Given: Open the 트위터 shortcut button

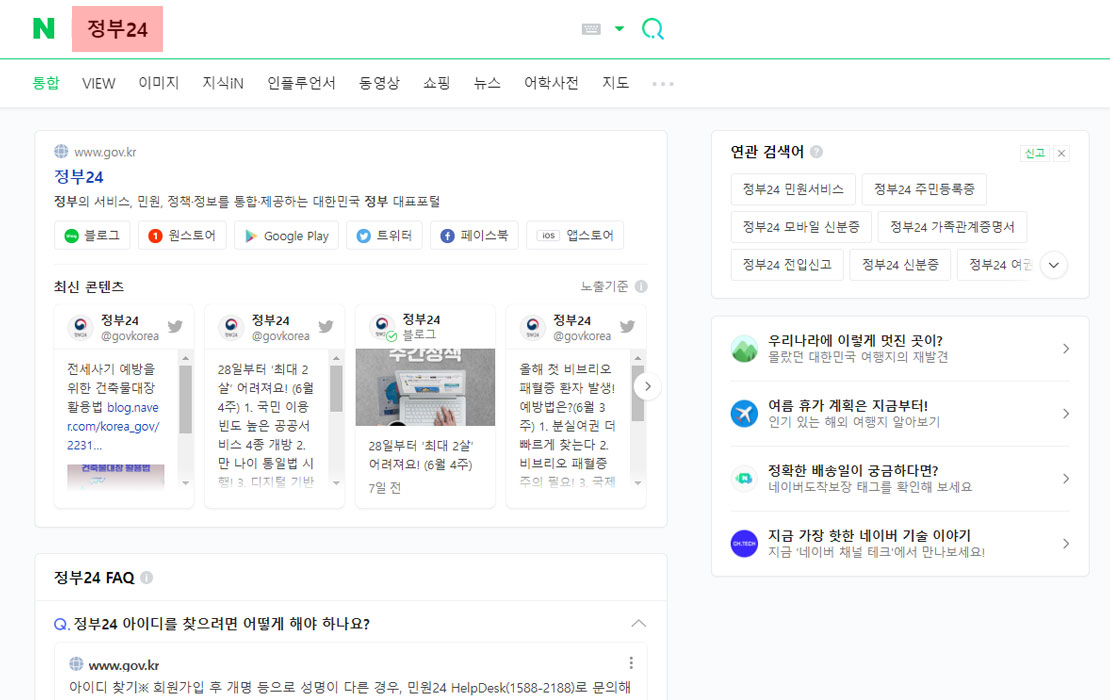Looking at the screenshot, I should tap(384, 235).
